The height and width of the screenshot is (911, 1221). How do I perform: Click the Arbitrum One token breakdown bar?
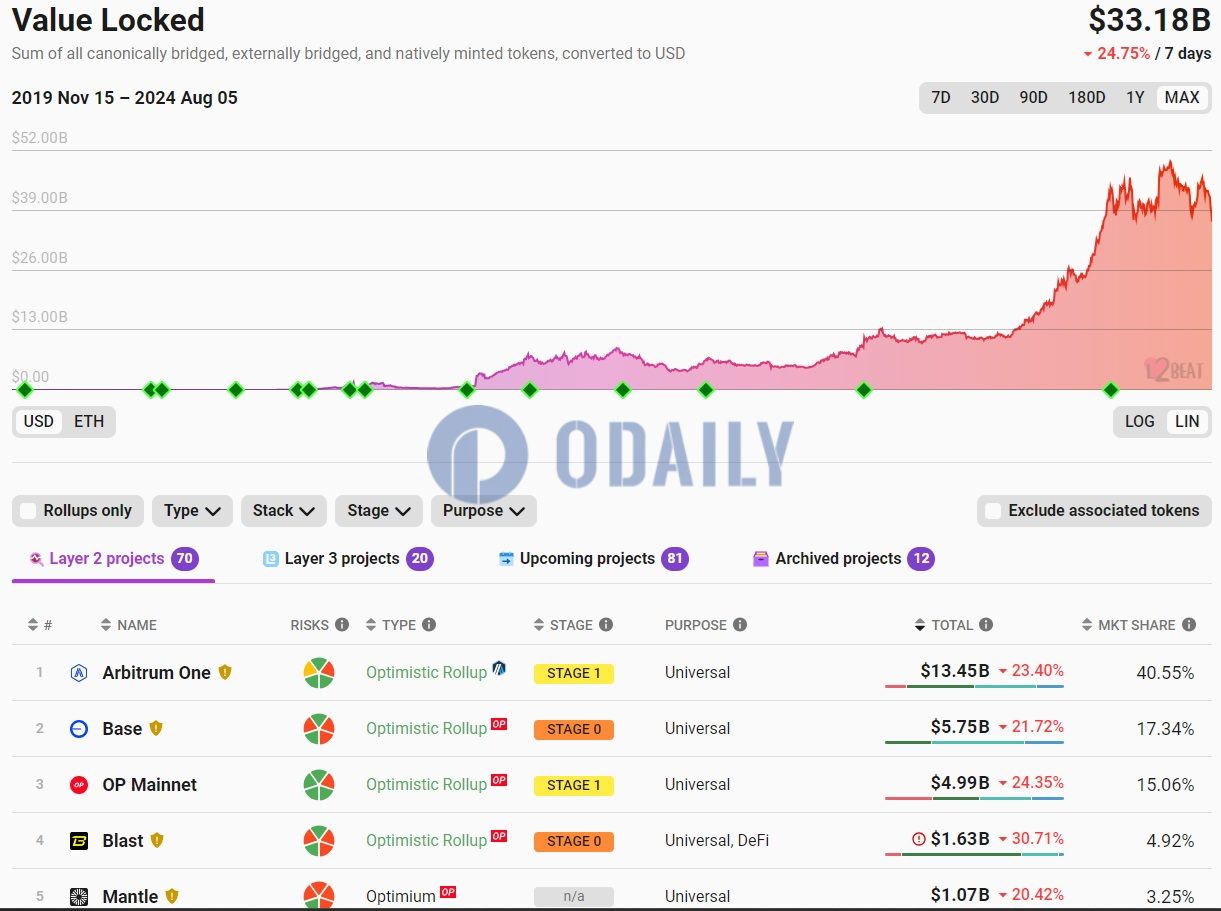974,687
